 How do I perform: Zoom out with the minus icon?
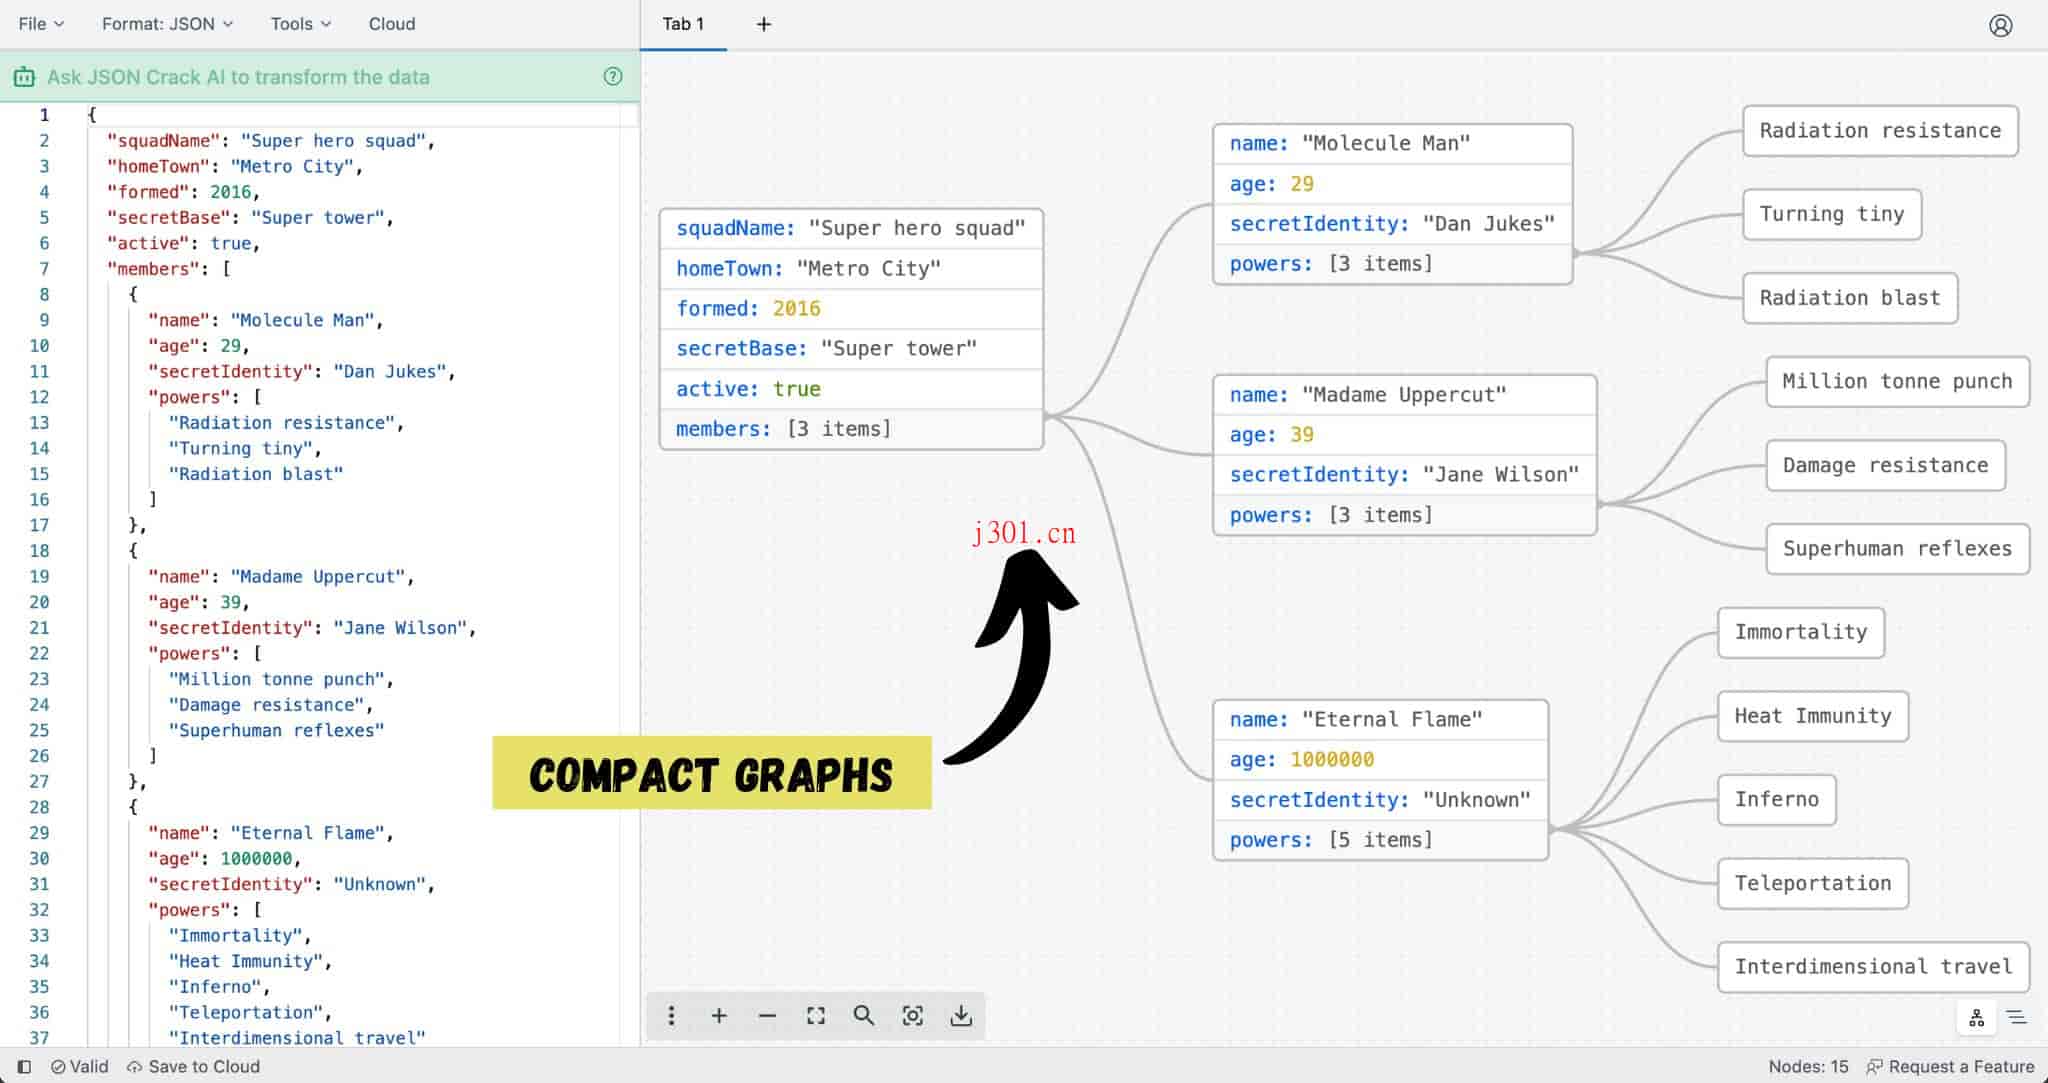click(x=767, y=1015)
